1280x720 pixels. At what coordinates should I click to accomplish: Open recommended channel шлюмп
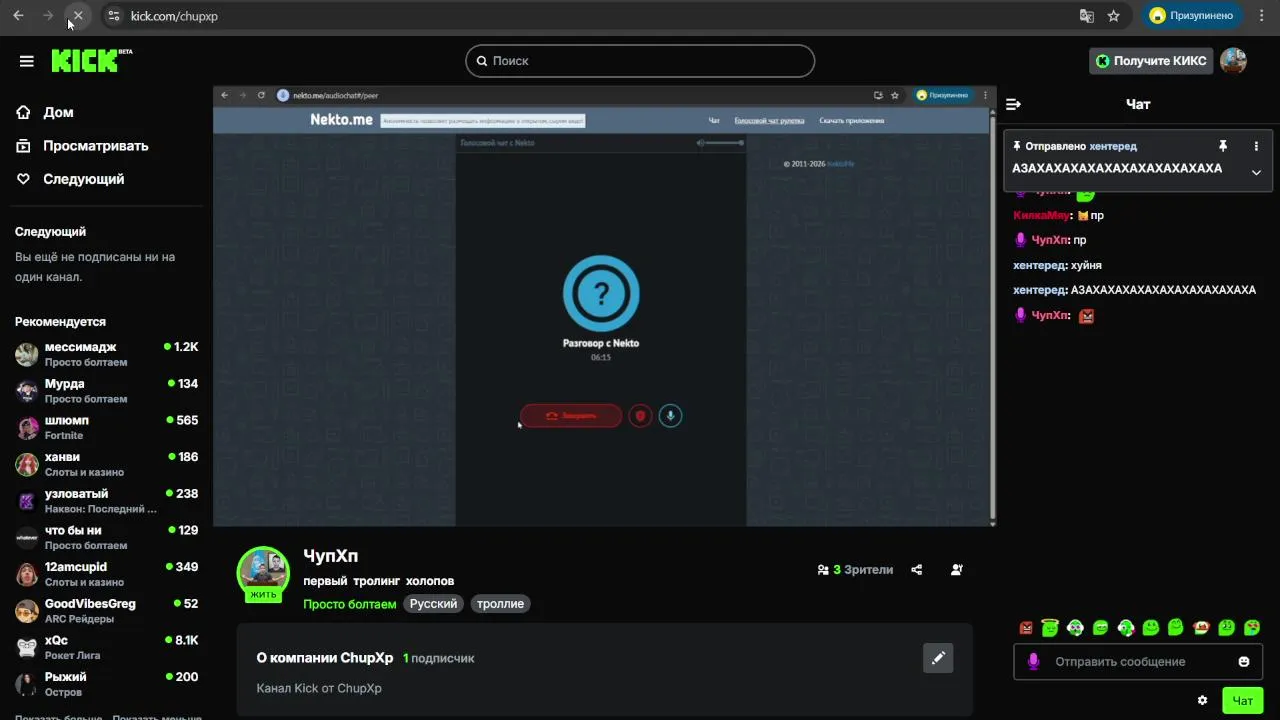pyautogui.click(x=106, y=427)
